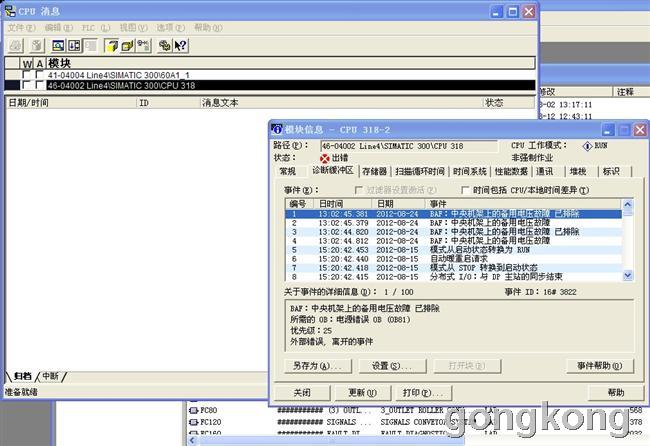The width and height of the screenshot is (650, 446).
Task: Click the 日时间 column header in event list
Action: point(343,204)
